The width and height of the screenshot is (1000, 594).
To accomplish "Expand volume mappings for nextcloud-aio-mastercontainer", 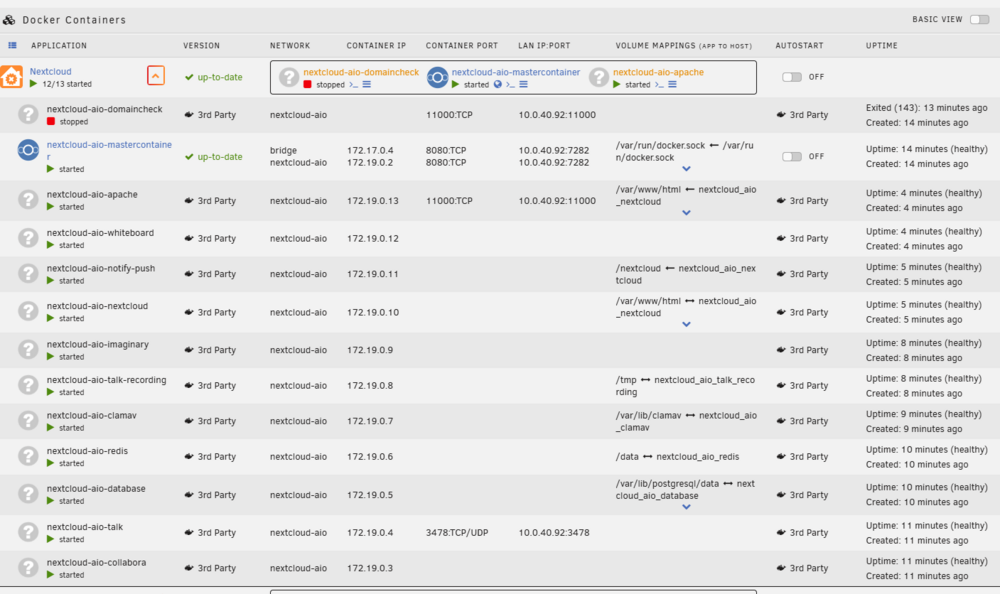I will [686, 169].
